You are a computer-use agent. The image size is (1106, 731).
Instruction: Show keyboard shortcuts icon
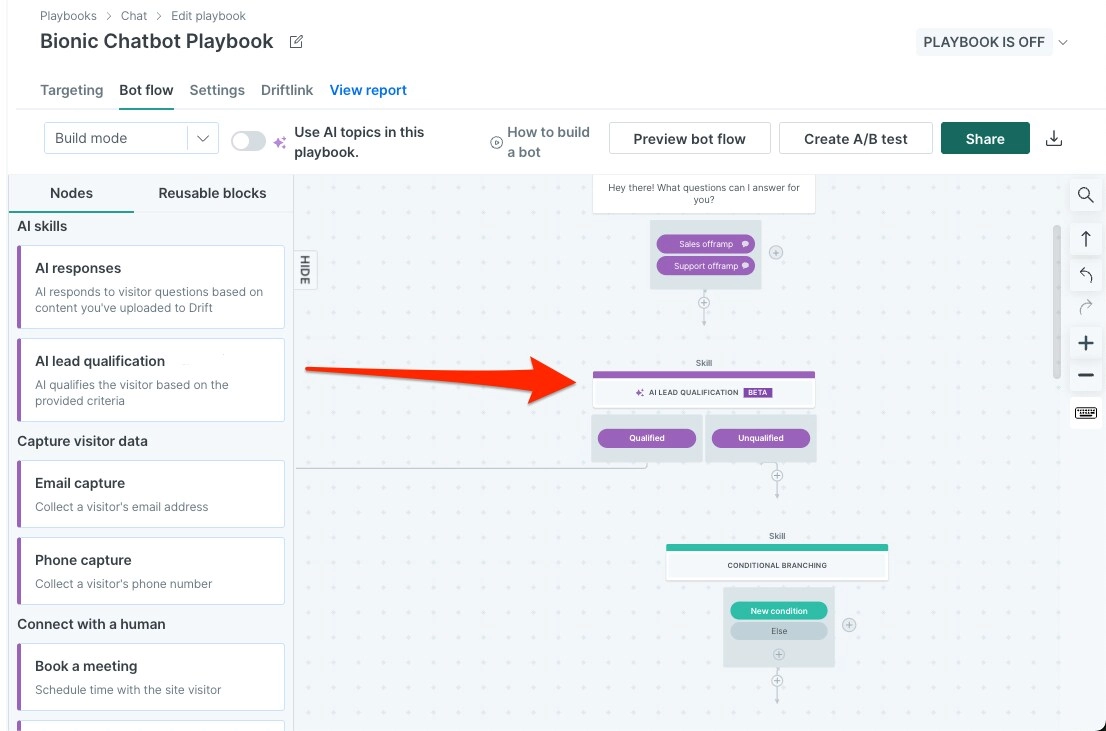(1086, 413)
